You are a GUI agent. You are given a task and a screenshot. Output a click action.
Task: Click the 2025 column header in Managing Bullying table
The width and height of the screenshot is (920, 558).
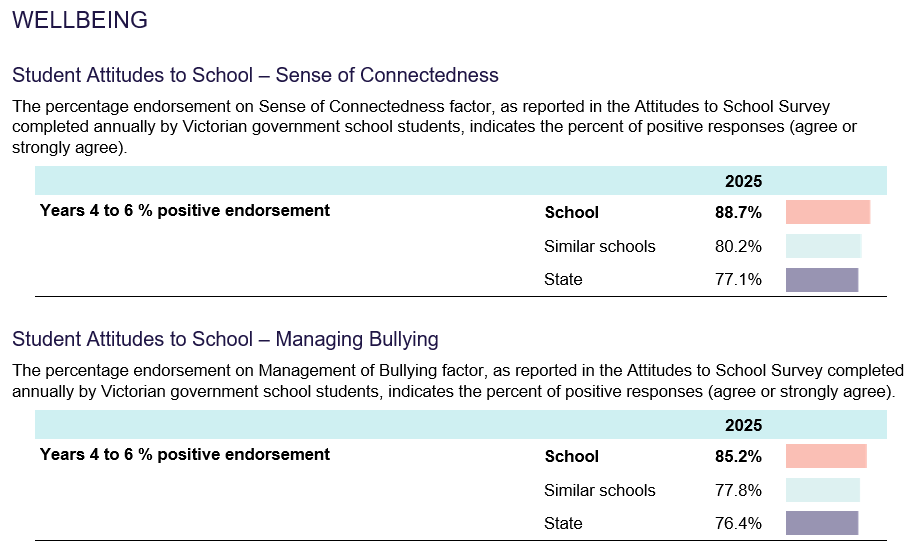click(743, 425)
